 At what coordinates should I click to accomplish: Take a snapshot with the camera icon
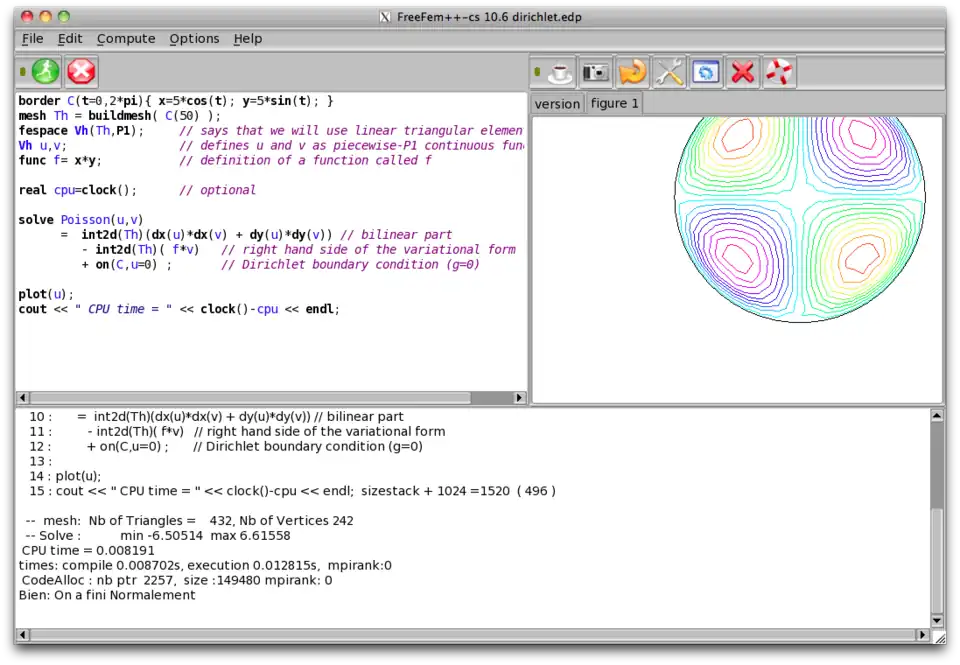pyautogui.click(x=595, y=72)
